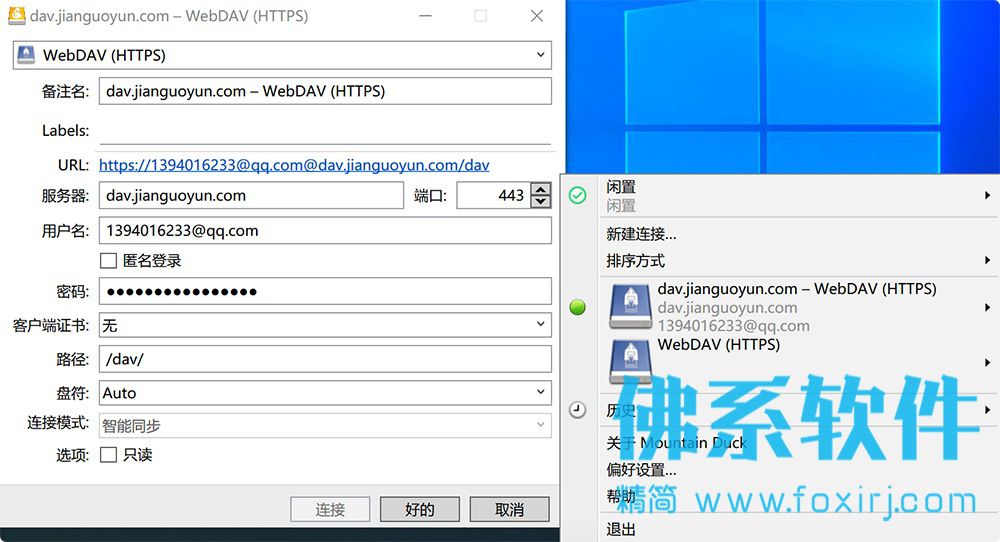Click the 路径 /dav/ input field
Screen dimensions: 1000x542
click(325, 359)
